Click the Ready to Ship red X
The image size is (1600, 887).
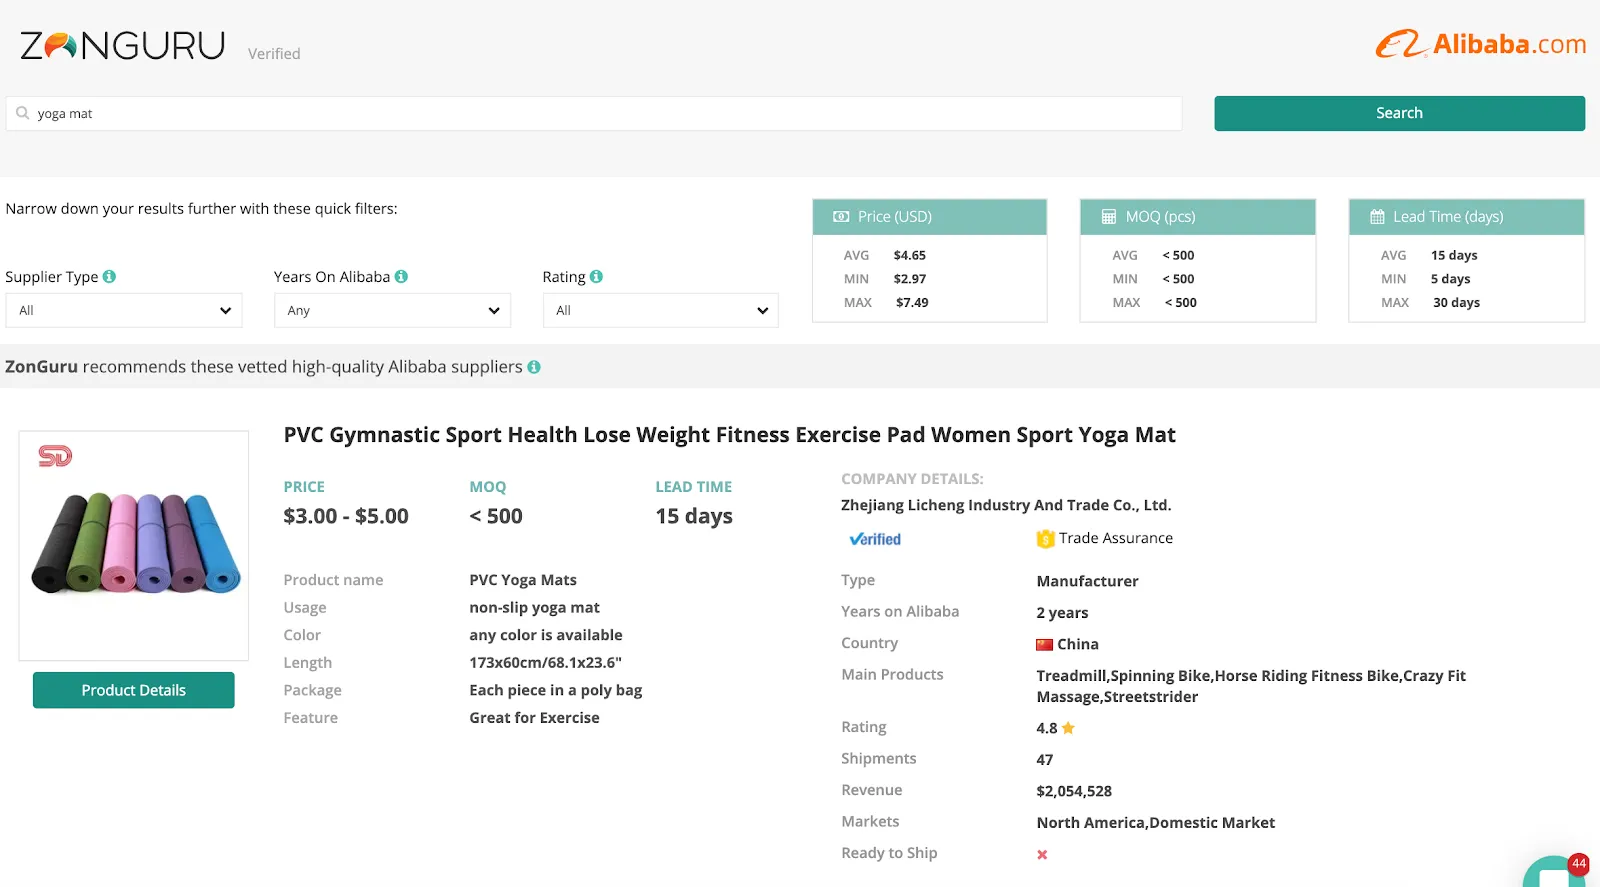coord(1042,854)
